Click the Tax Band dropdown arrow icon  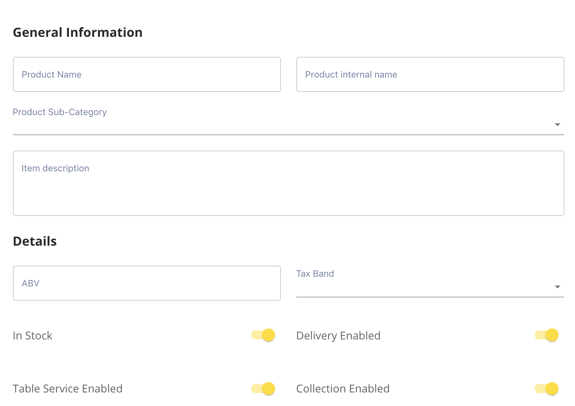[x=557, y=287]
